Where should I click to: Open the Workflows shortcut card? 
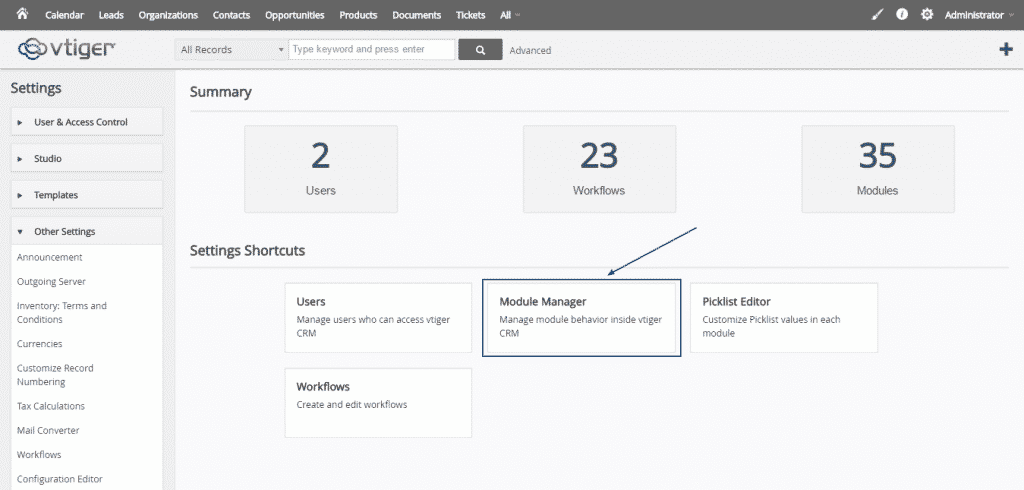coord(378,402)
